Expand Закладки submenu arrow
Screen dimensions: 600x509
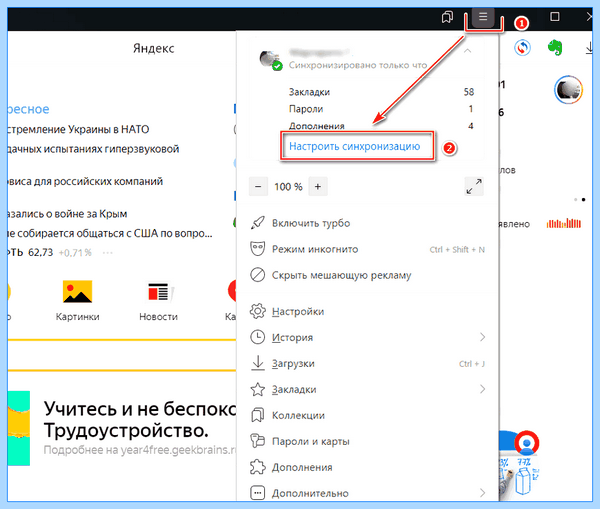tap(482, 389)
